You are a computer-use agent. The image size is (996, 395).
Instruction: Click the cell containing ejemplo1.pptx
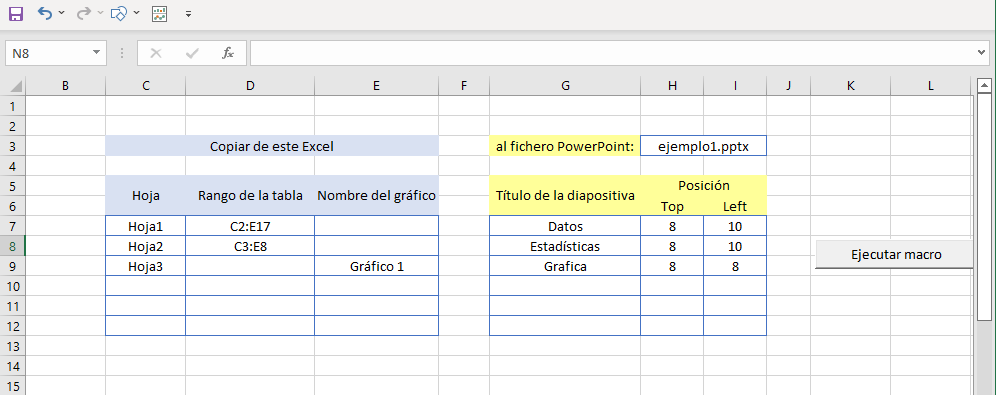coord(704,146)
